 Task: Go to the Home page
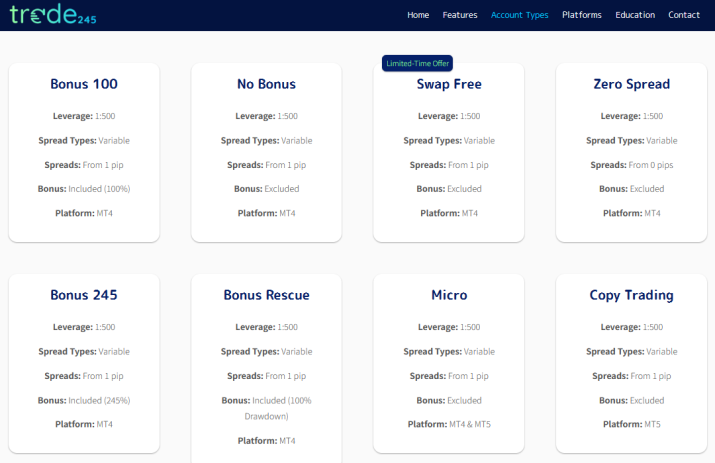(x=418, y=15)
